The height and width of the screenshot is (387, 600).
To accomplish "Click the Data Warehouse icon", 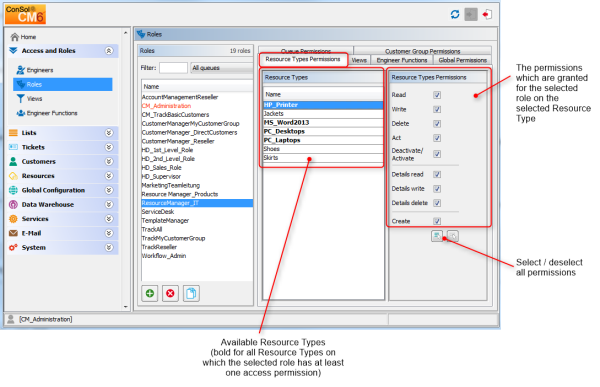I will [x=13, y=204].
